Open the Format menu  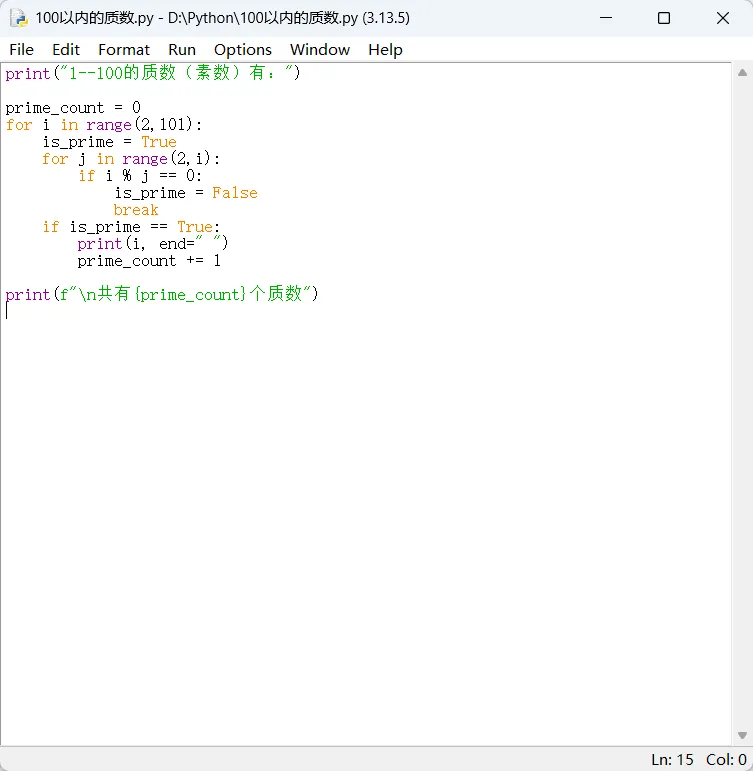coord(123,50)
